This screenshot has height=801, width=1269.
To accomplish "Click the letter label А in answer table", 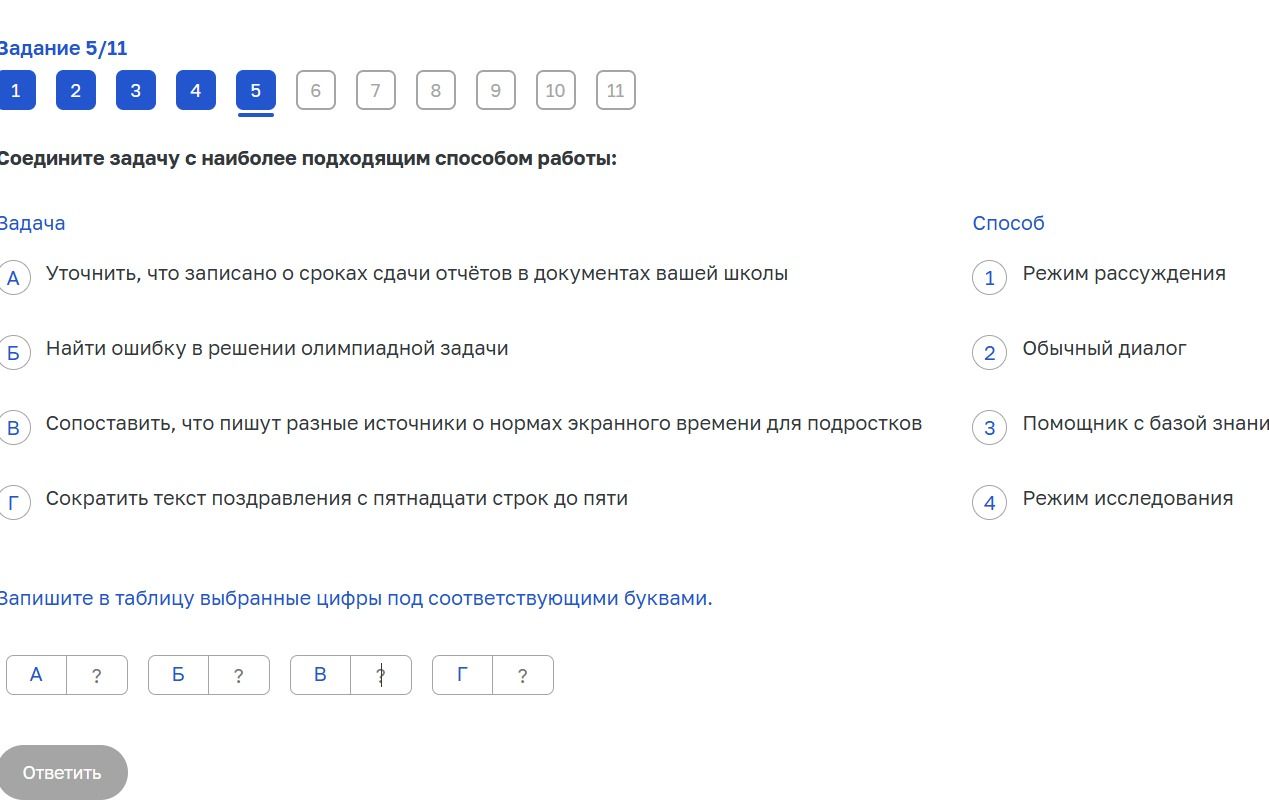I will tap(36, 675).
